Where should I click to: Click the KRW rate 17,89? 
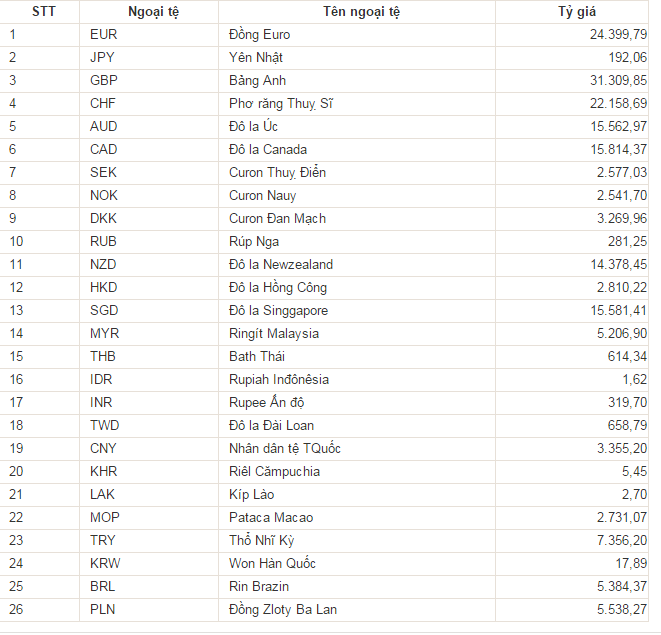631,563
